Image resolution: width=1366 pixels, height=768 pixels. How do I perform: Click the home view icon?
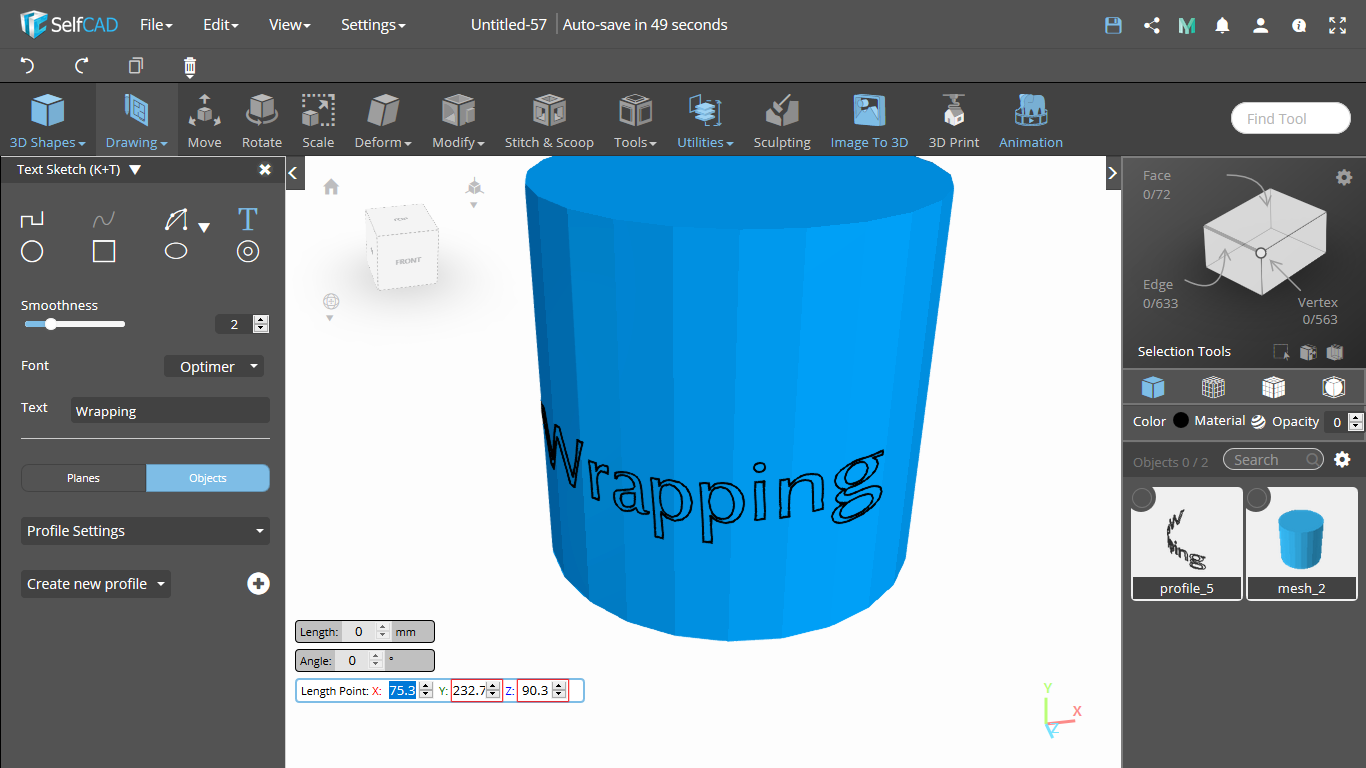(331, 187)
